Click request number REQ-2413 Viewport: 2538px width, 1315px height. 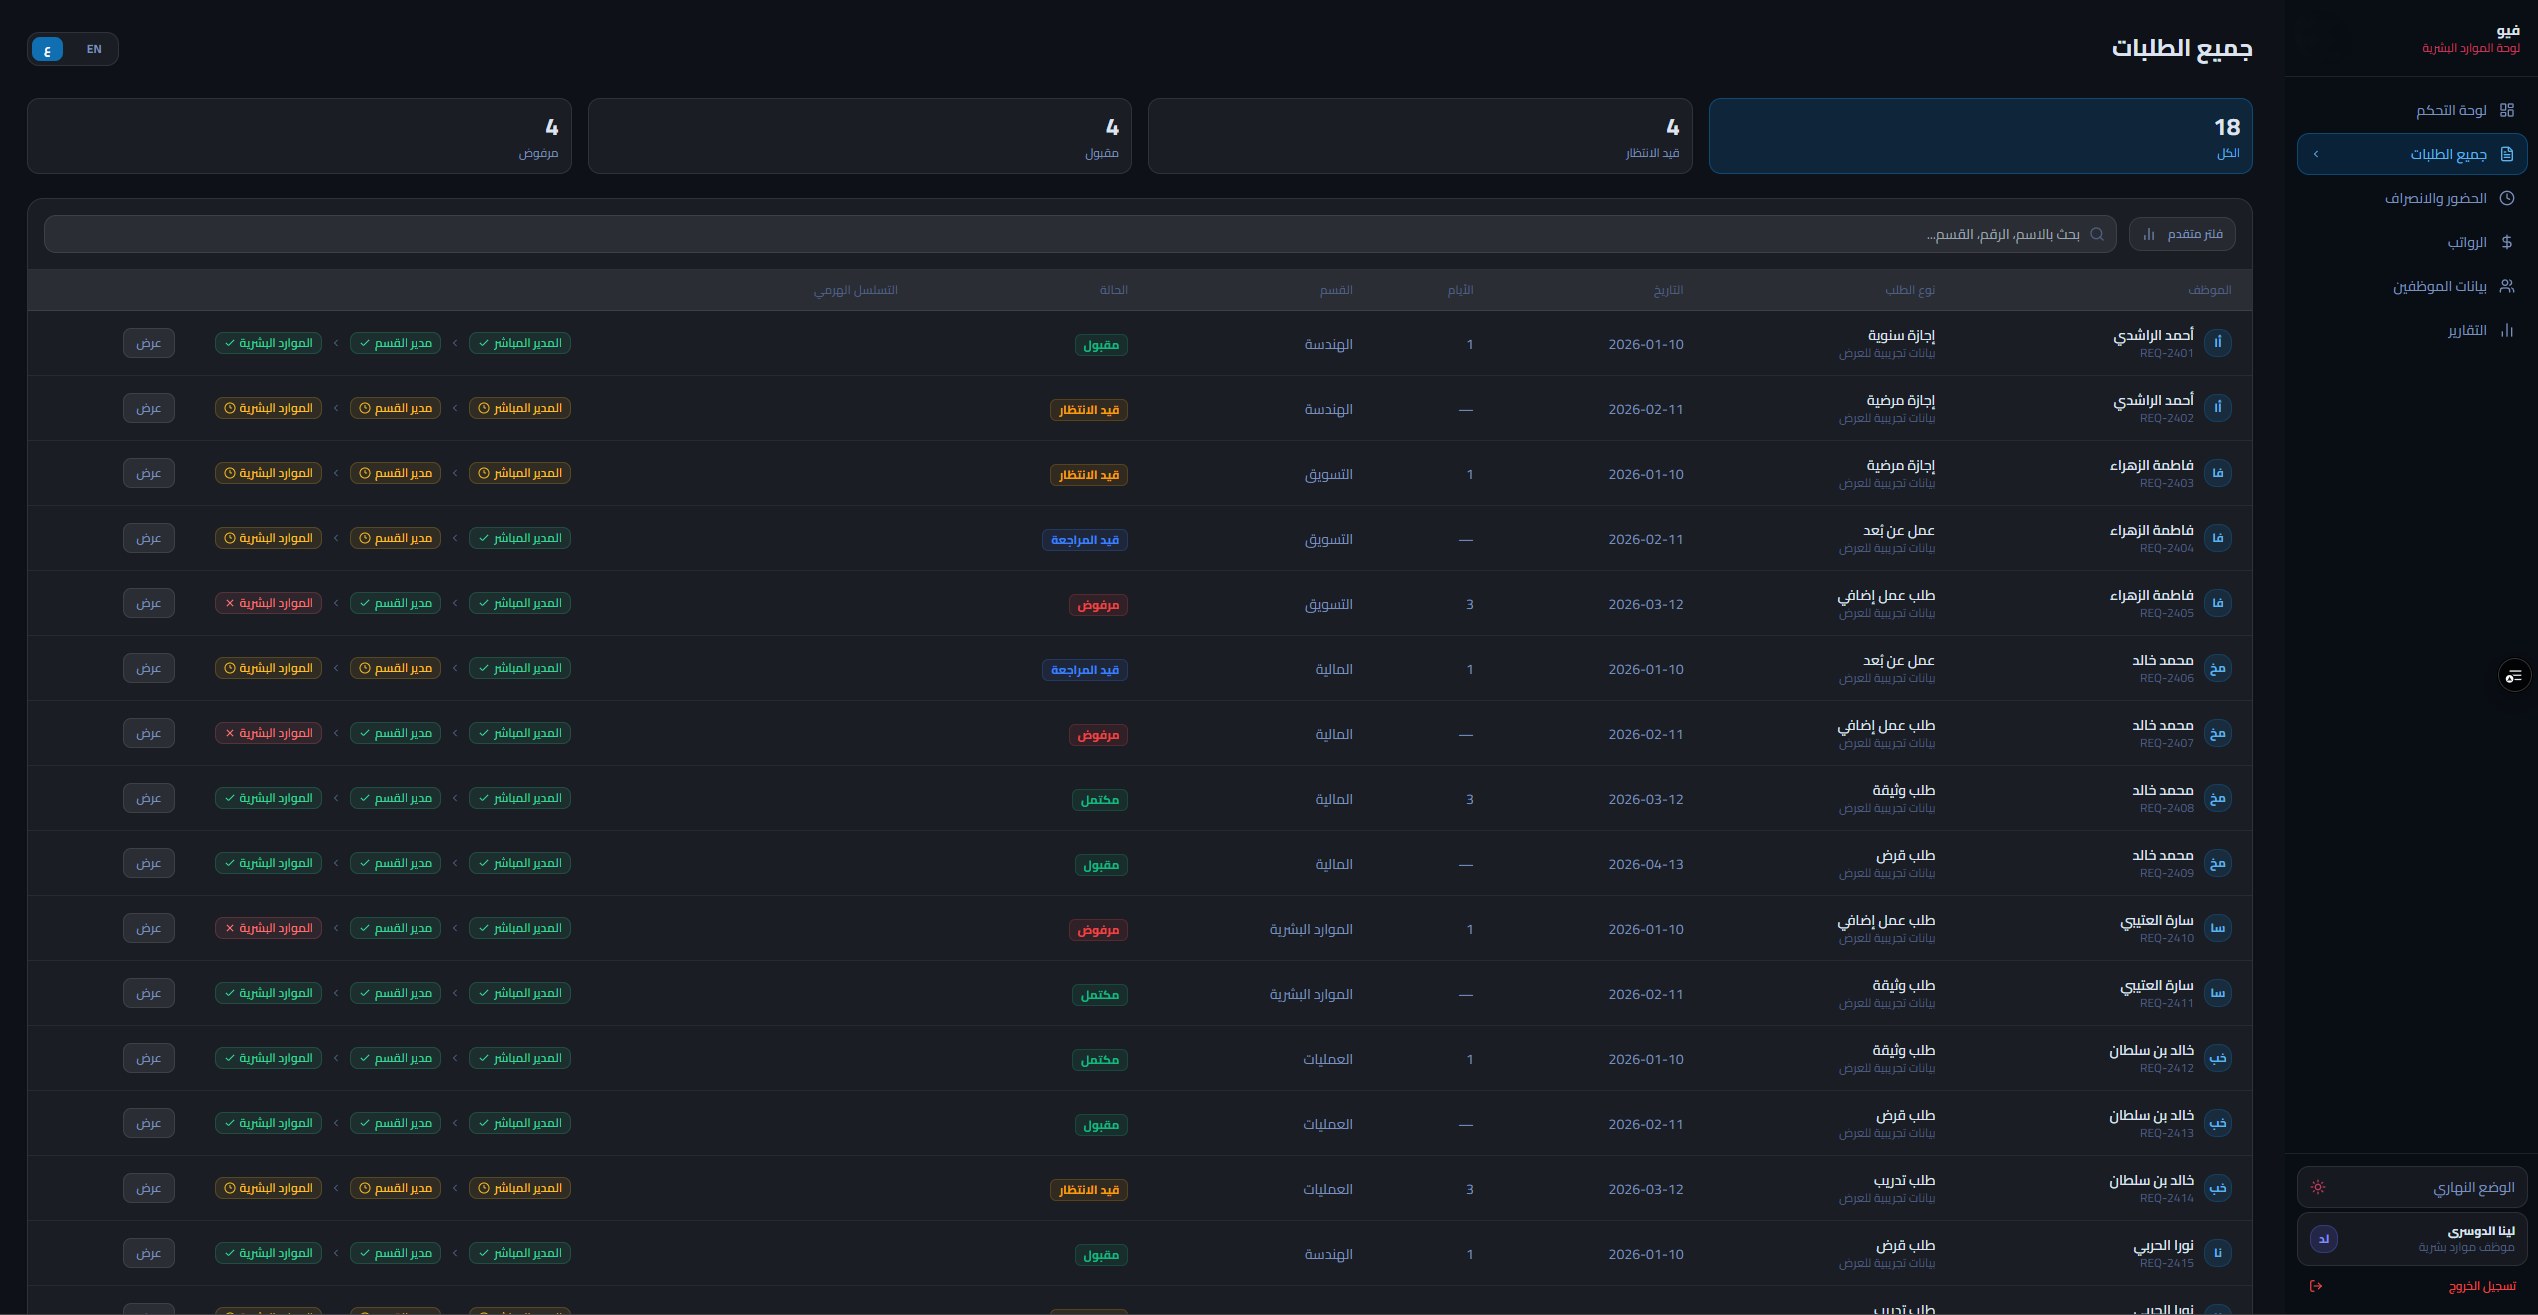tap(2166, 1133)
